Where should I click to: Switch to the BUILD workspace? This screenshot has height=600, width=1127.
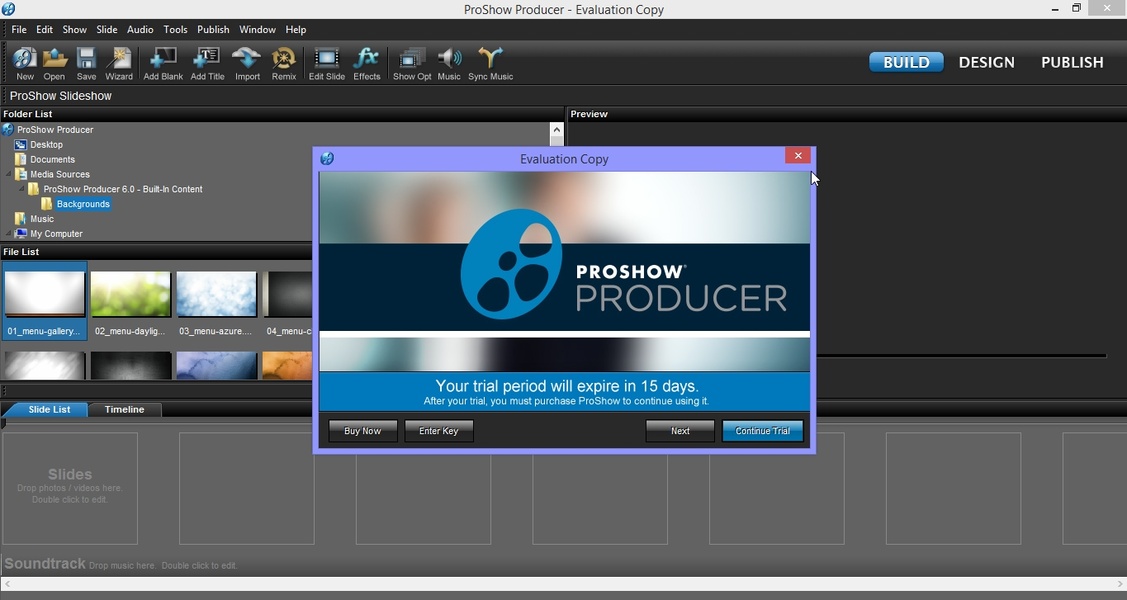click(906, 63)
